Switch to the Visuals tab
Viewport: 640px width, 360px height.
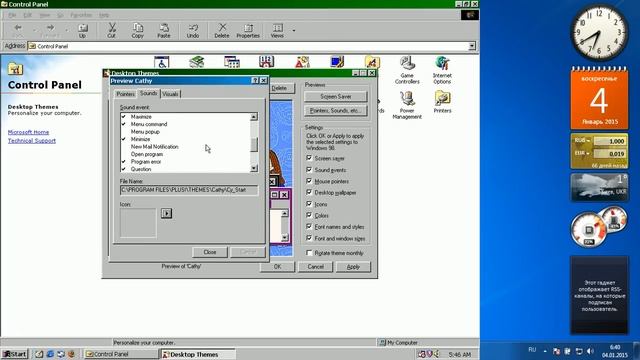coord(170,94)
